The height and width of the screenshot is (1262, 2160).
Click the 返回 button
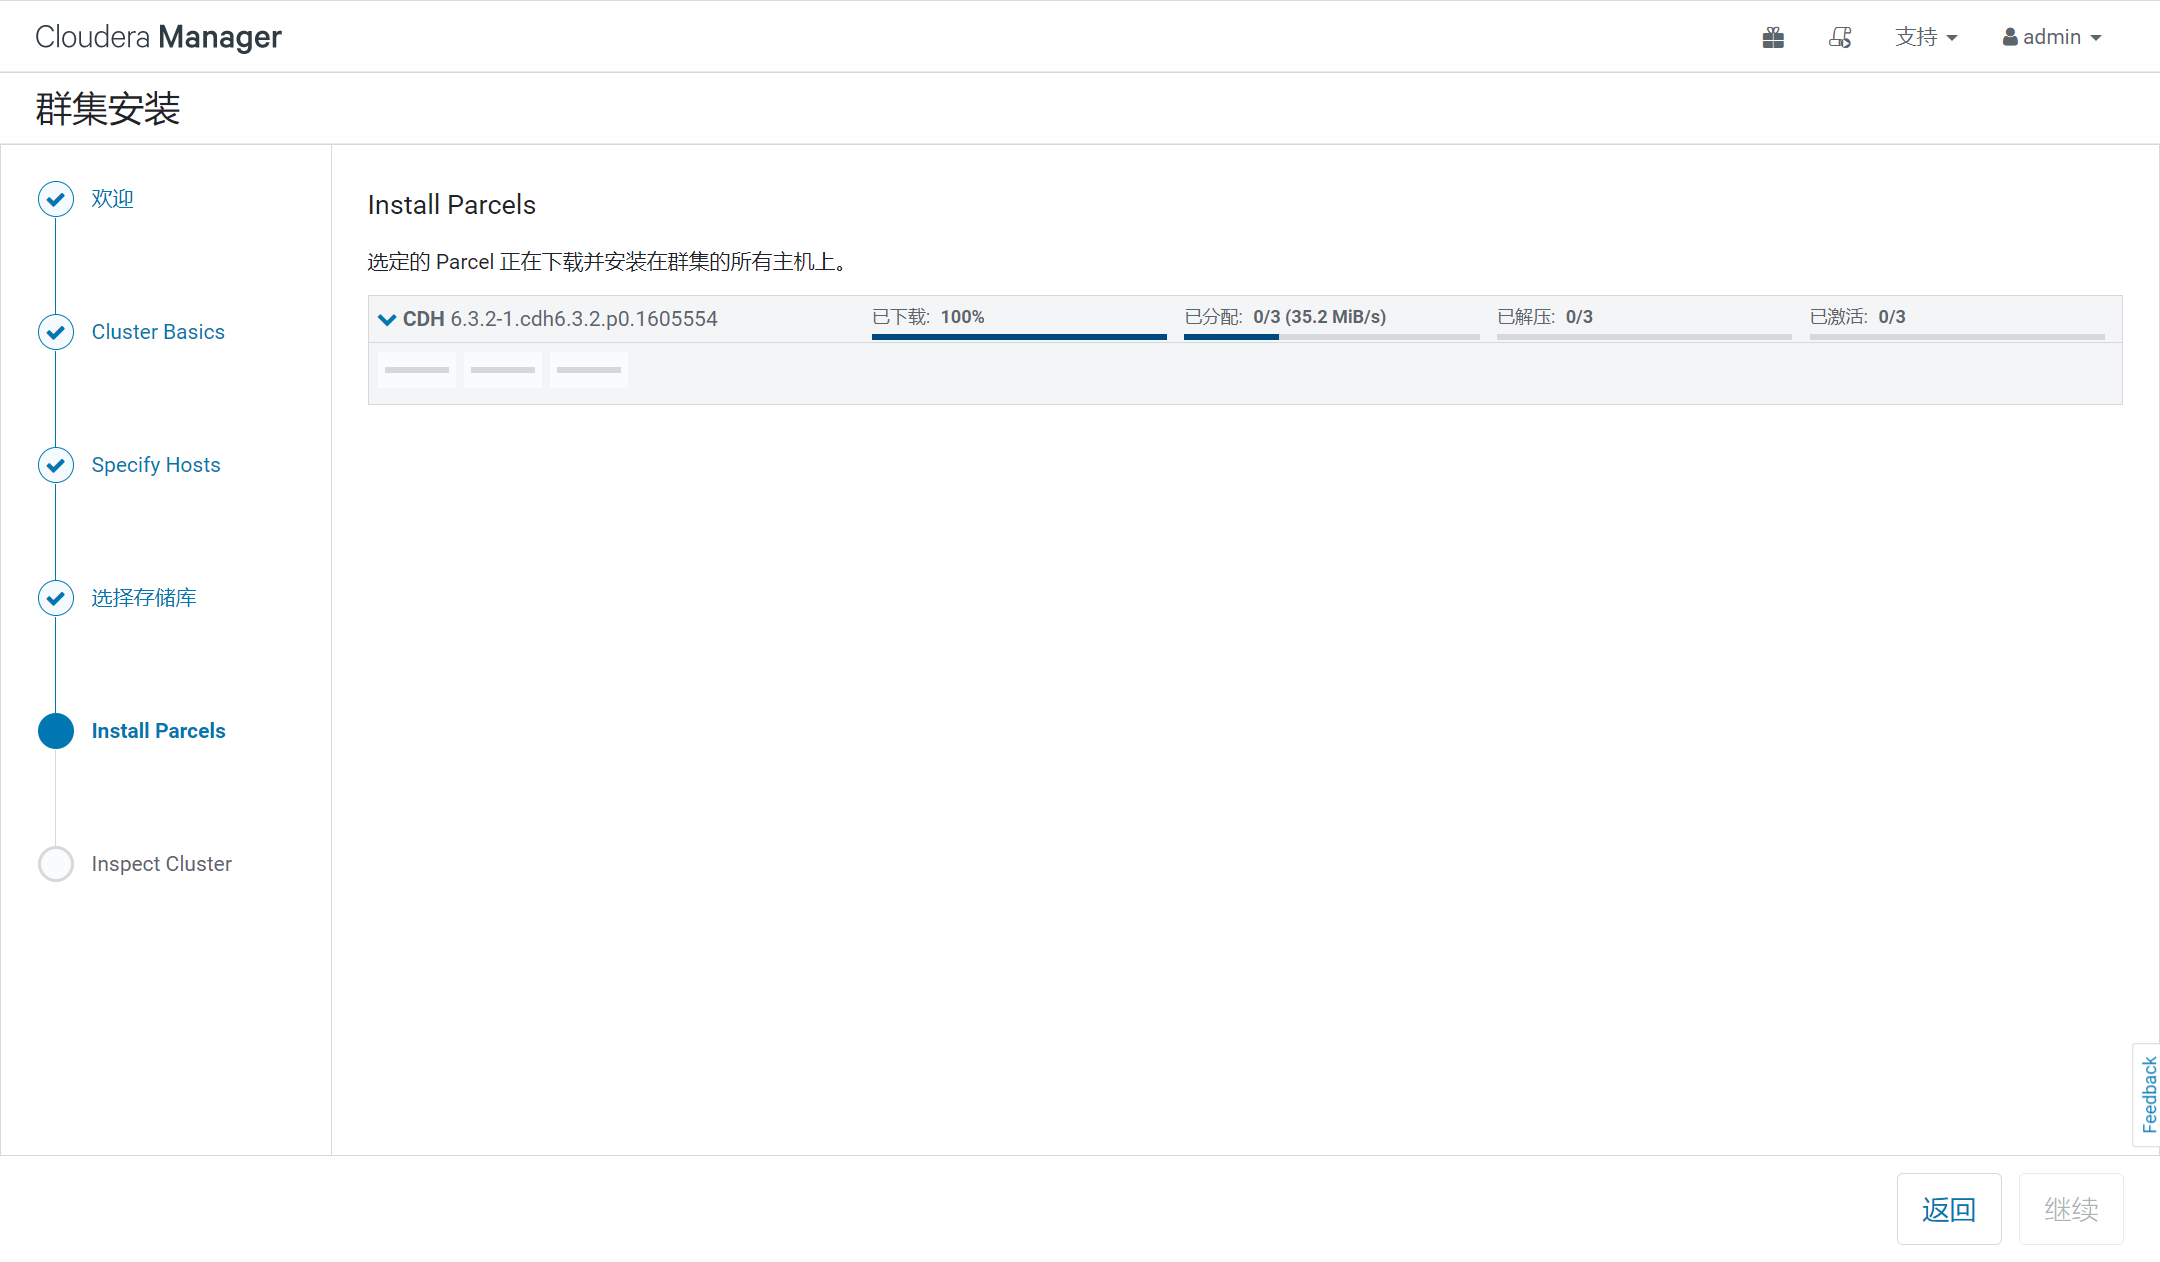1948,1209
